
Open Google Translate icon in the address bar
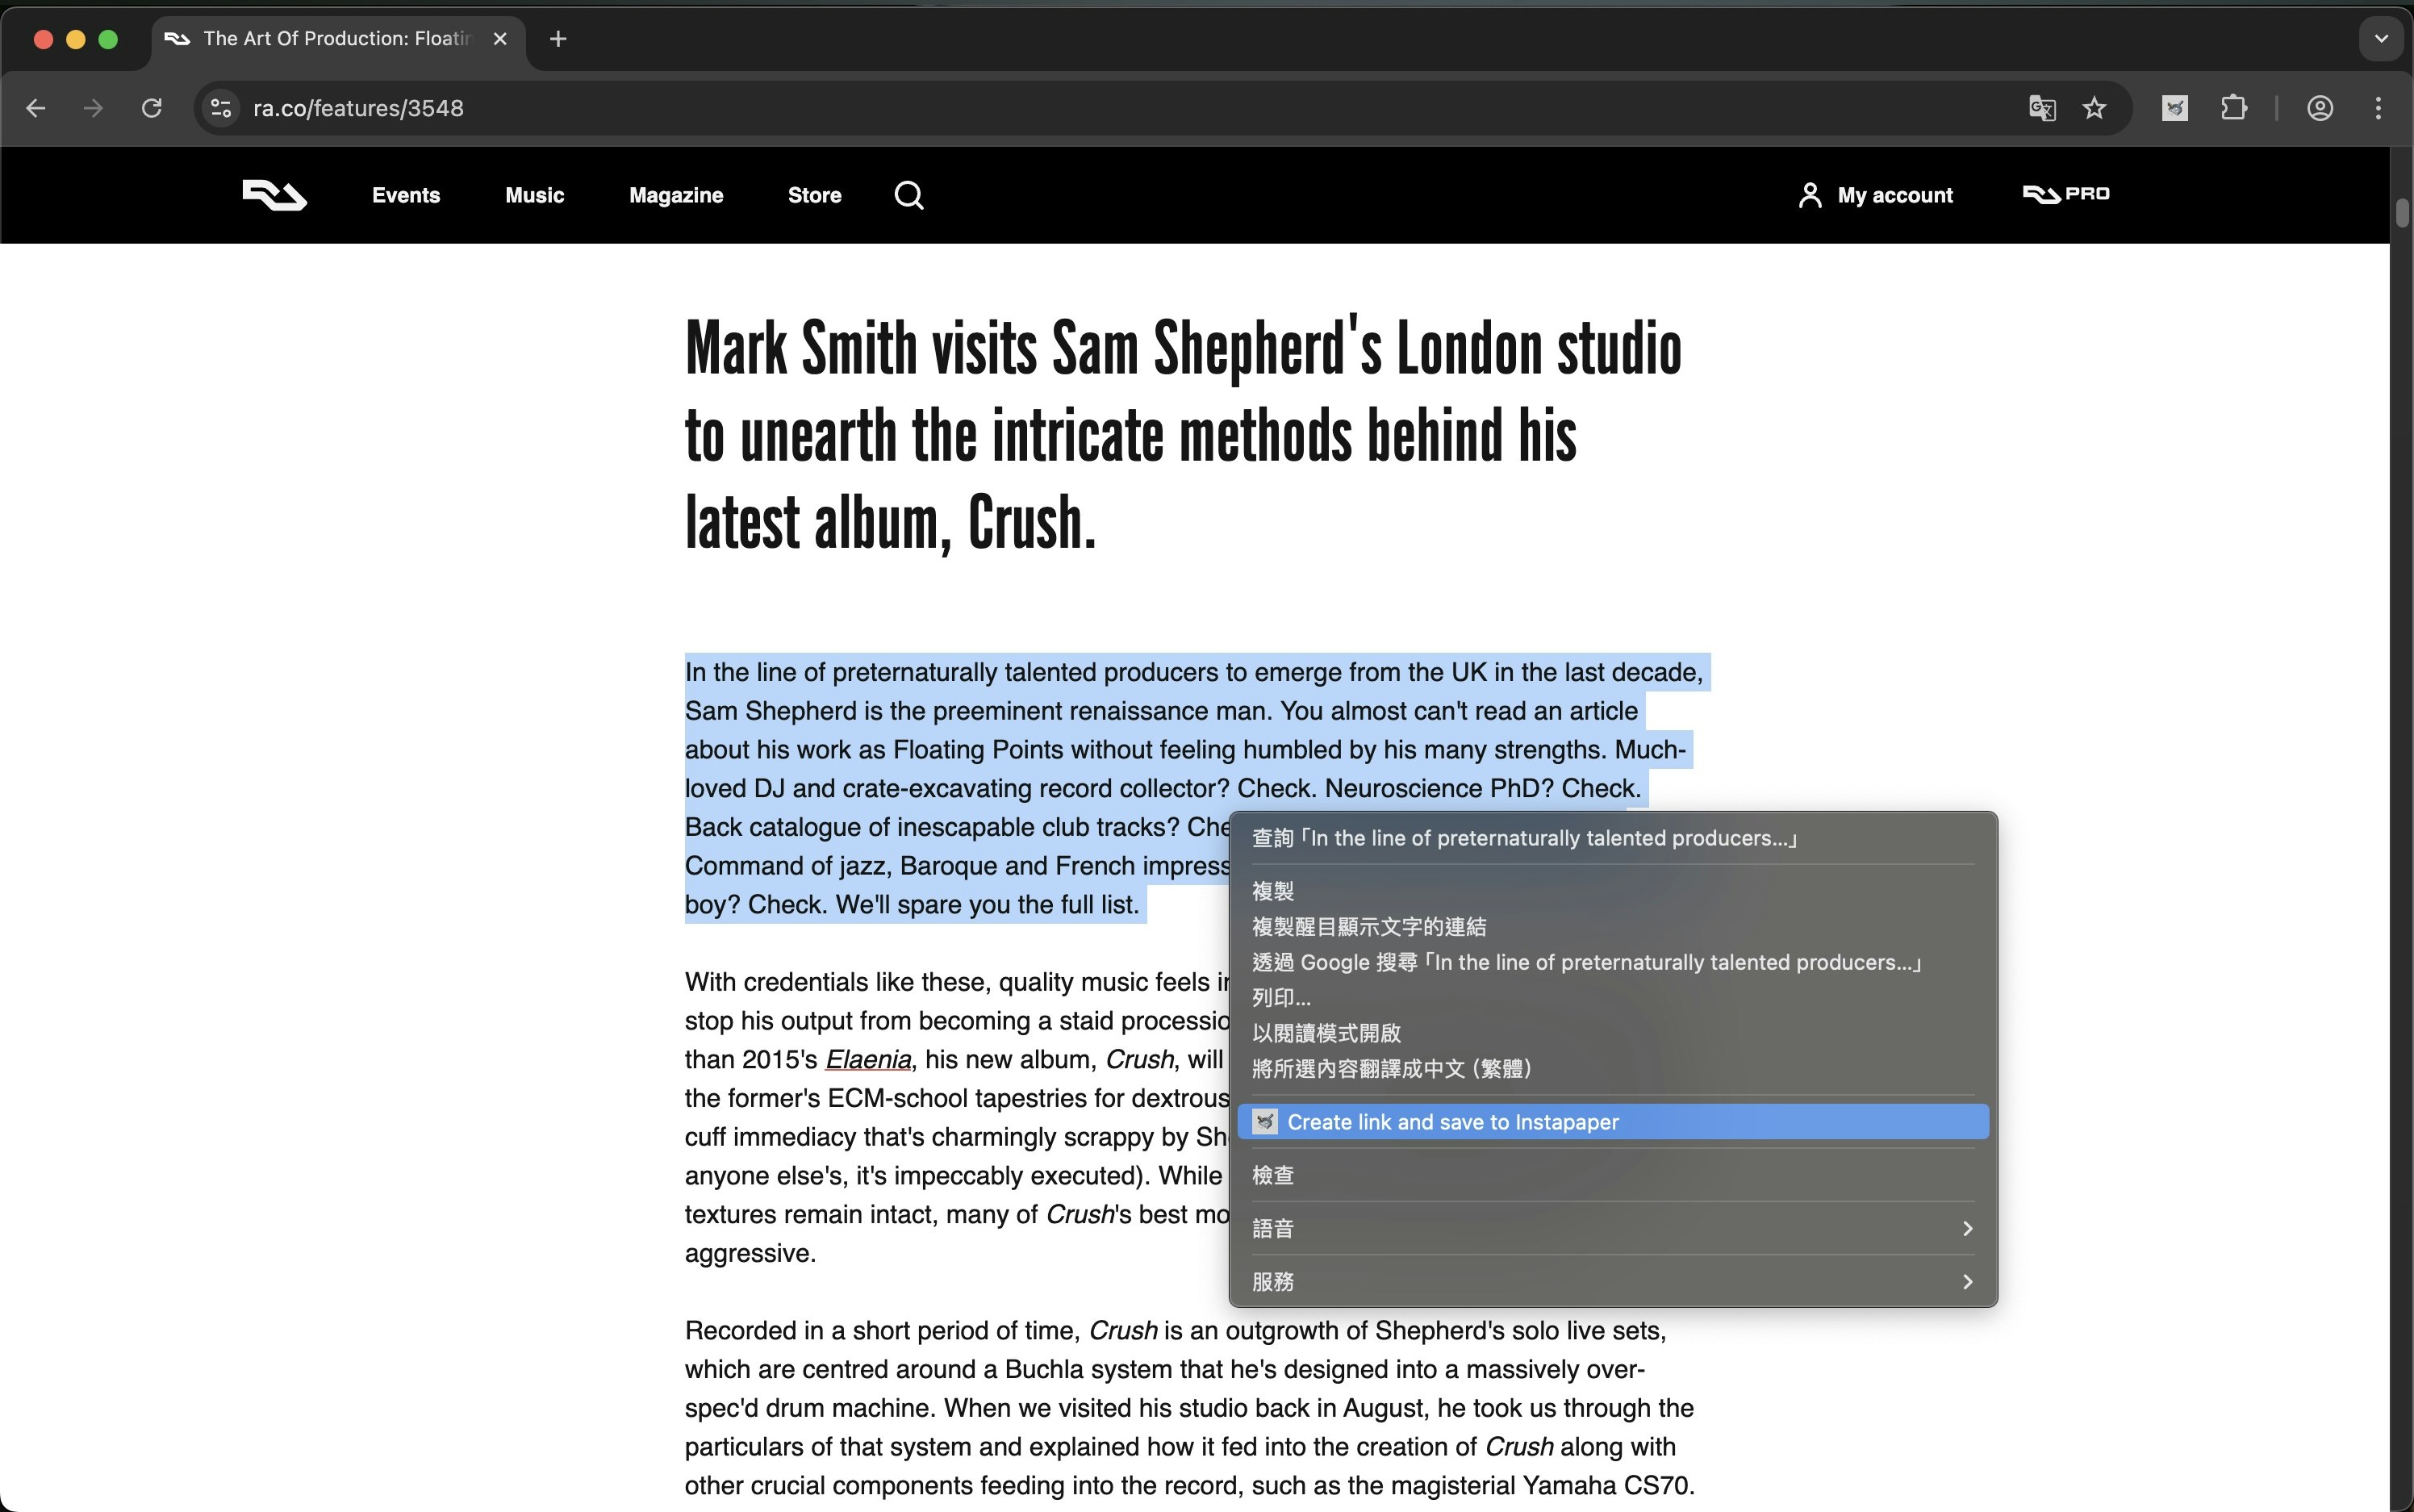pyautogui.click(x=2041, y=108)
